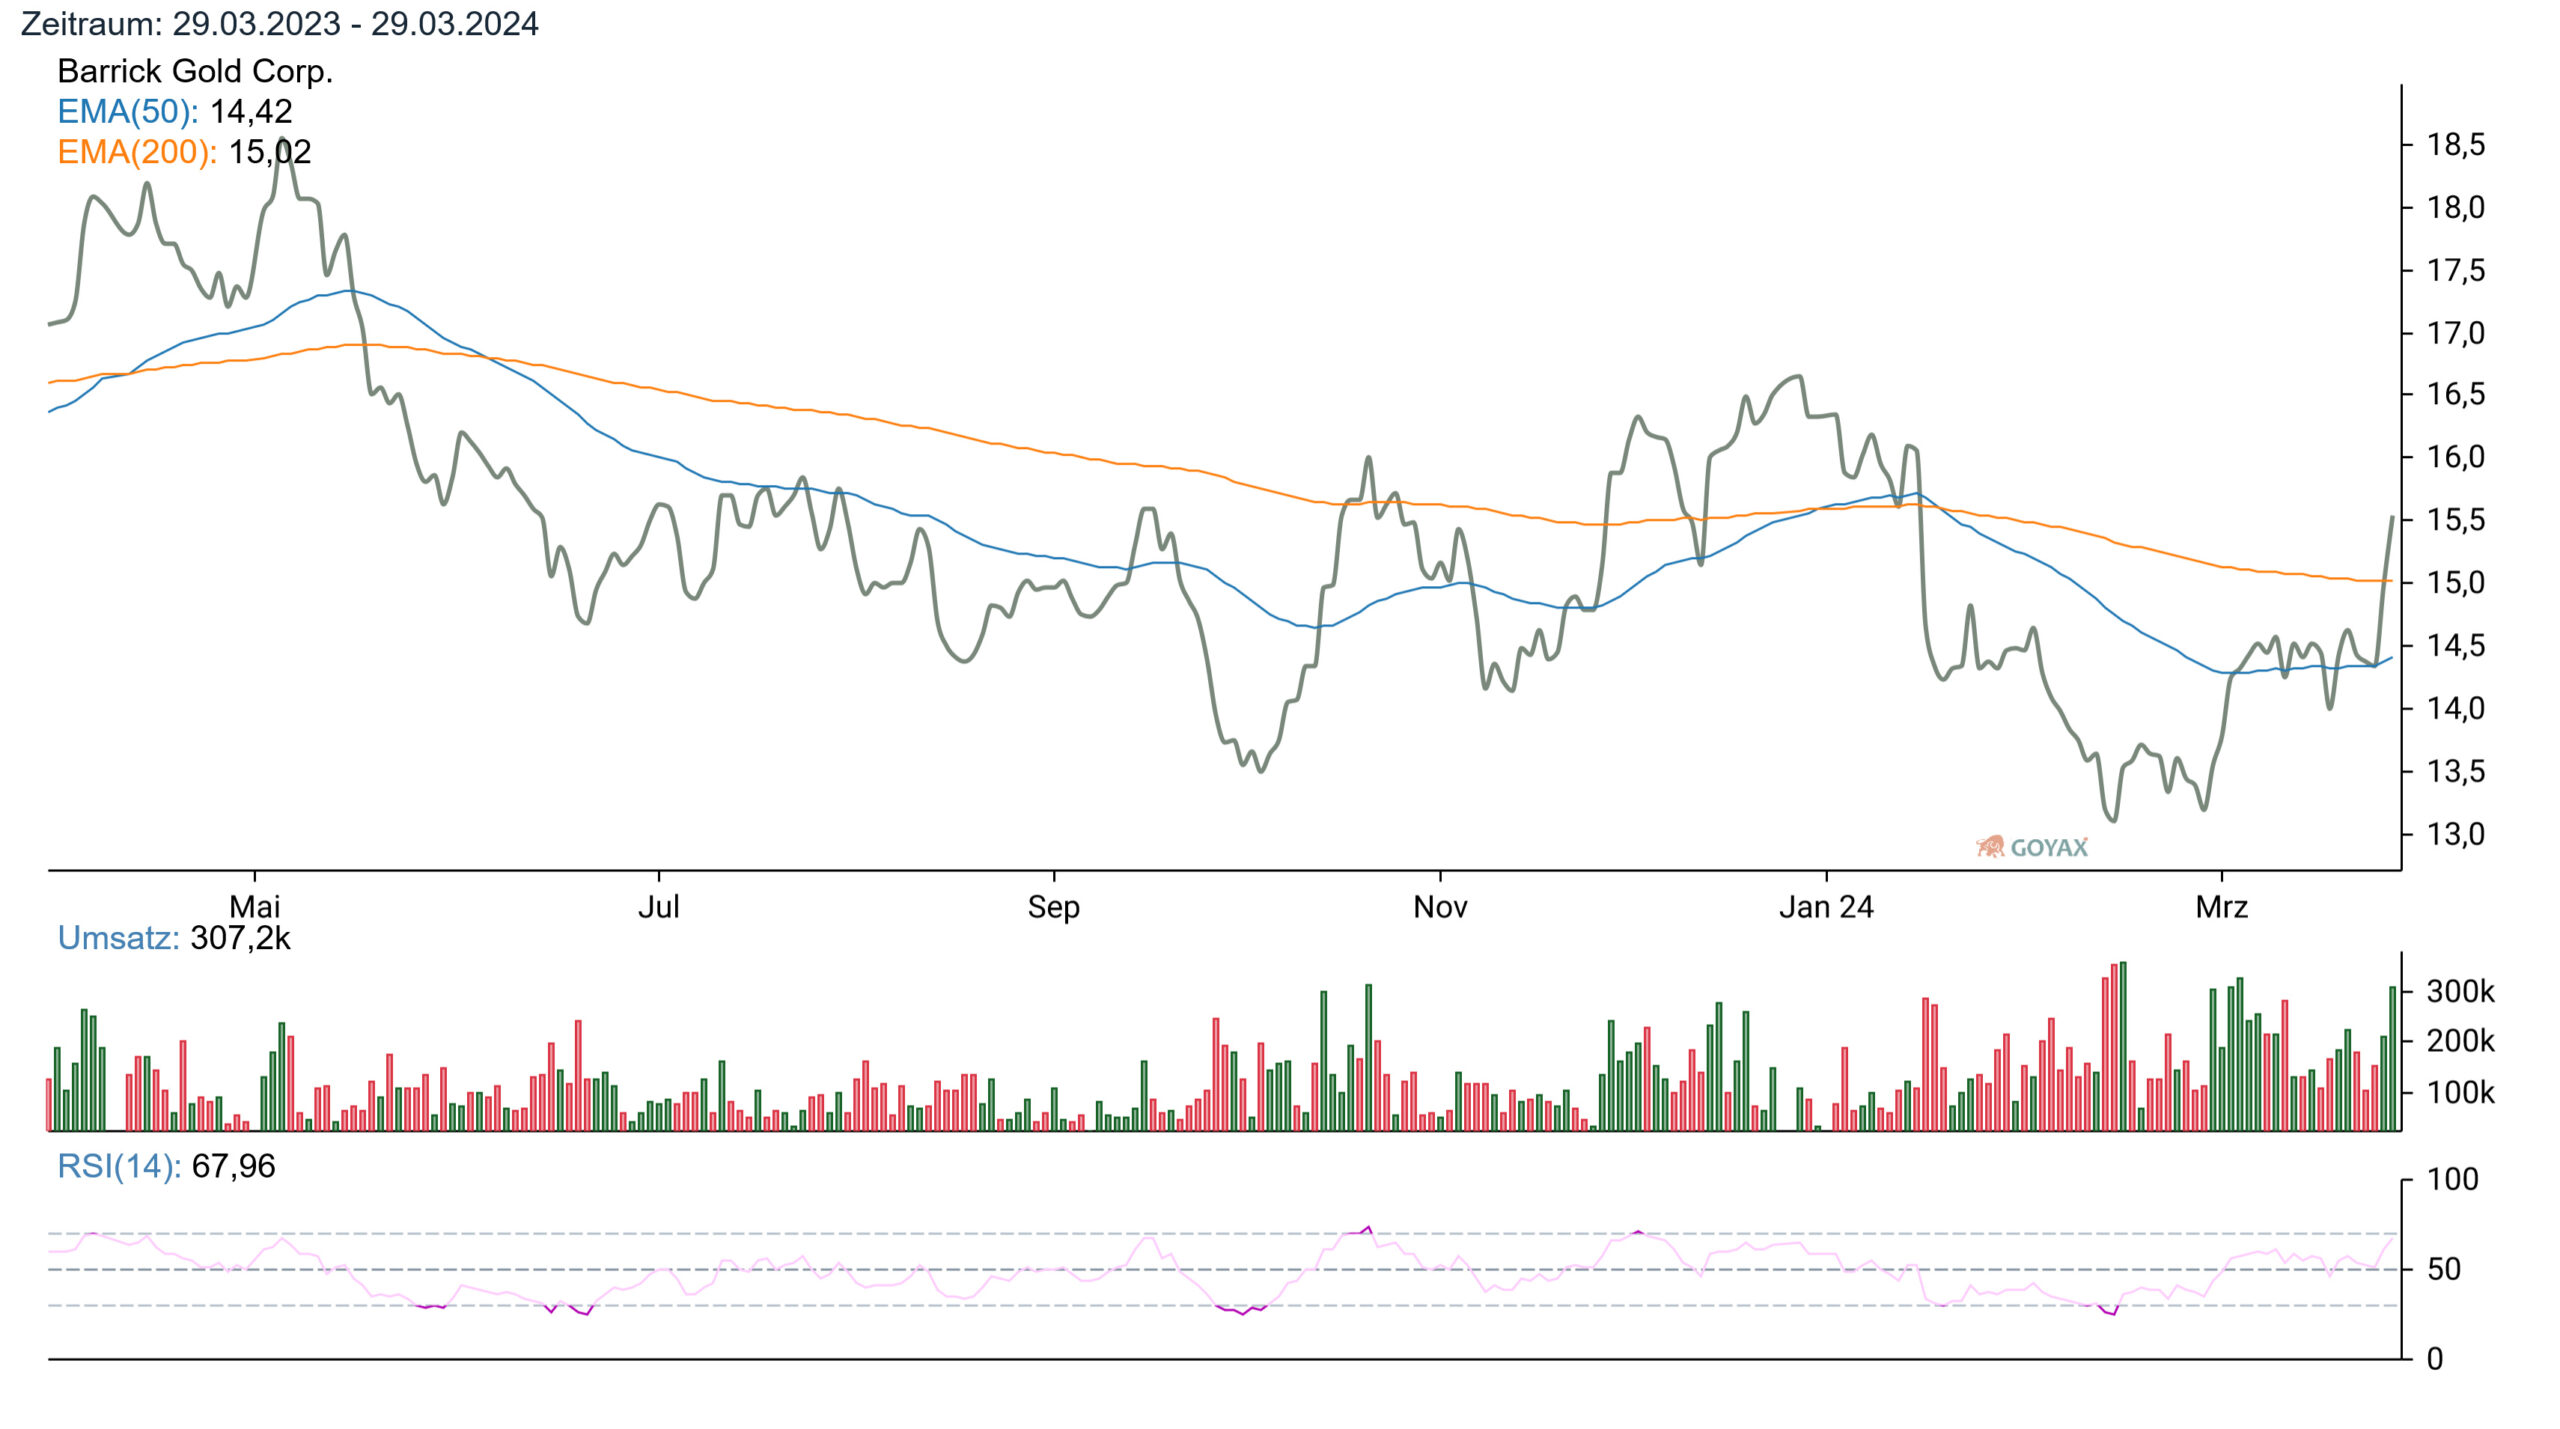Click the Mai x-axis label
The height and width of the screenshot is (1429, 2560).
(x=255, y=907)
